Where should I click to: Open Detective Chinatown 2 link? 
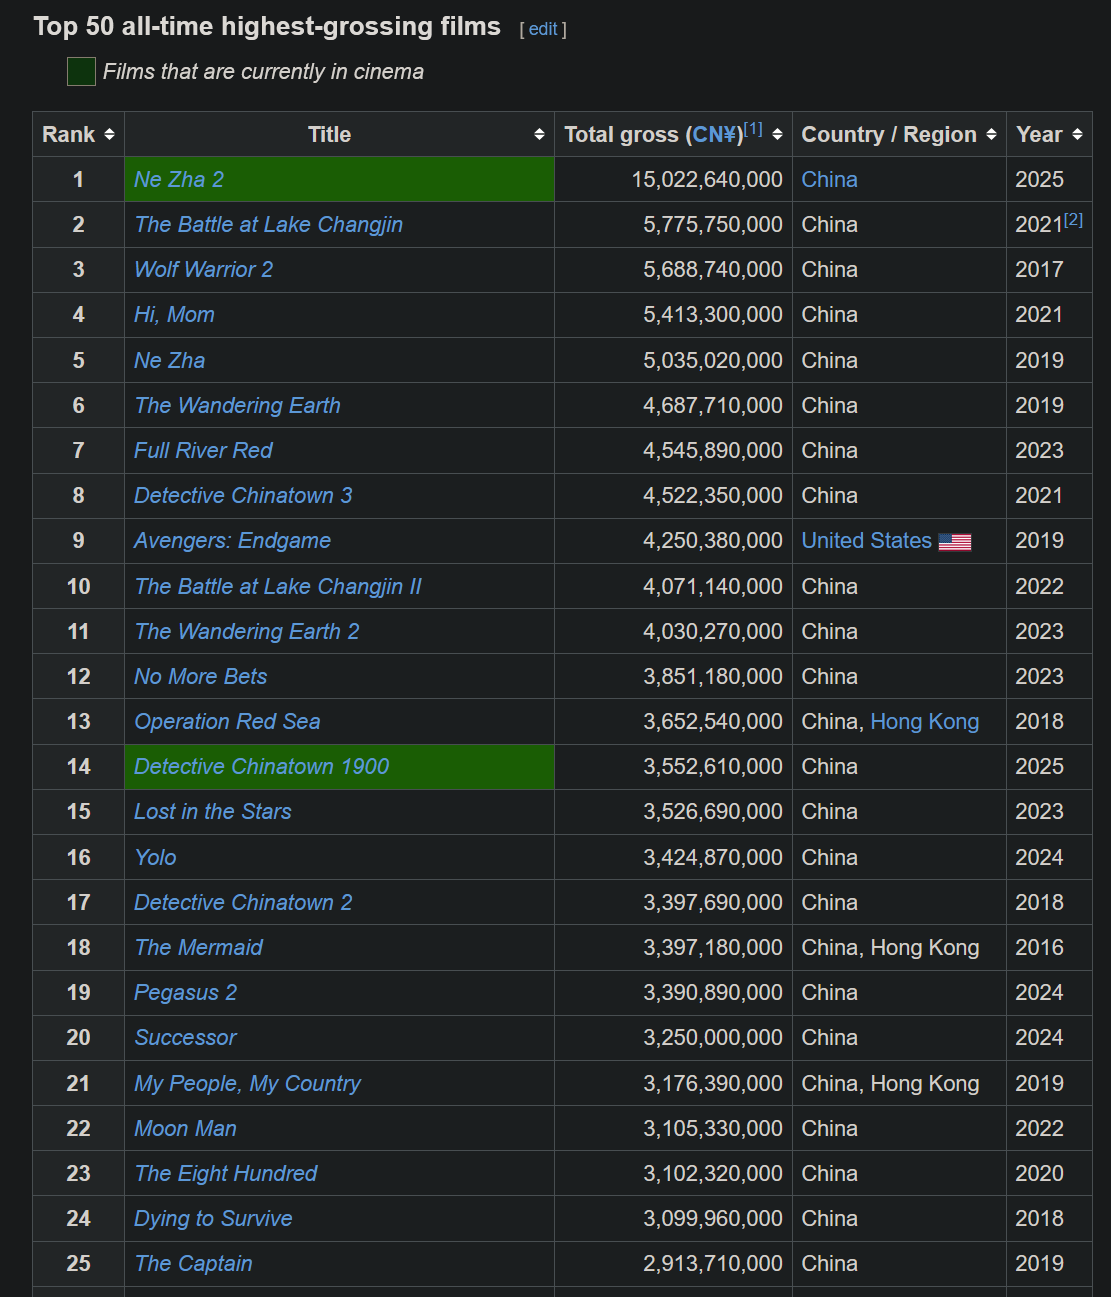point(243,903)
